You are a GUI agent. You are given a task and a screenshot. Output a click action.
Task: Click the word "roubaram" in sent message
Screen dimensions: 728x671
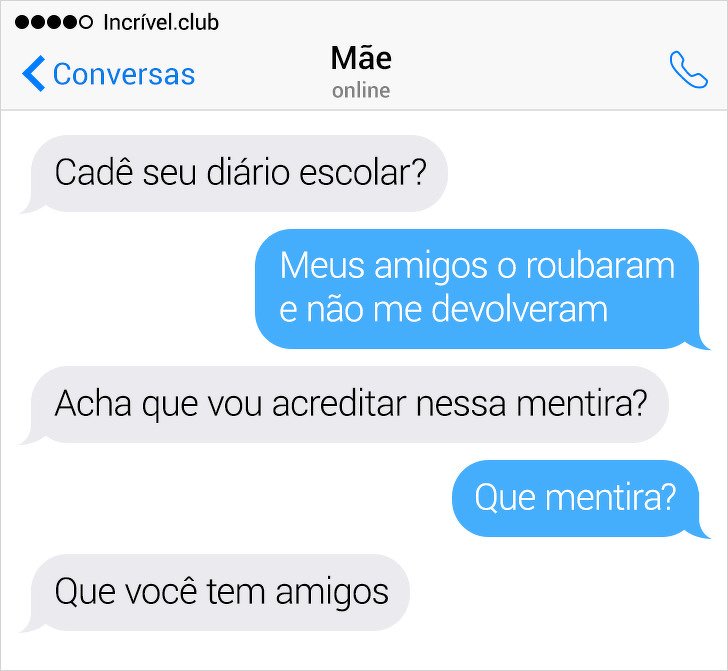[x=600, y=266]
